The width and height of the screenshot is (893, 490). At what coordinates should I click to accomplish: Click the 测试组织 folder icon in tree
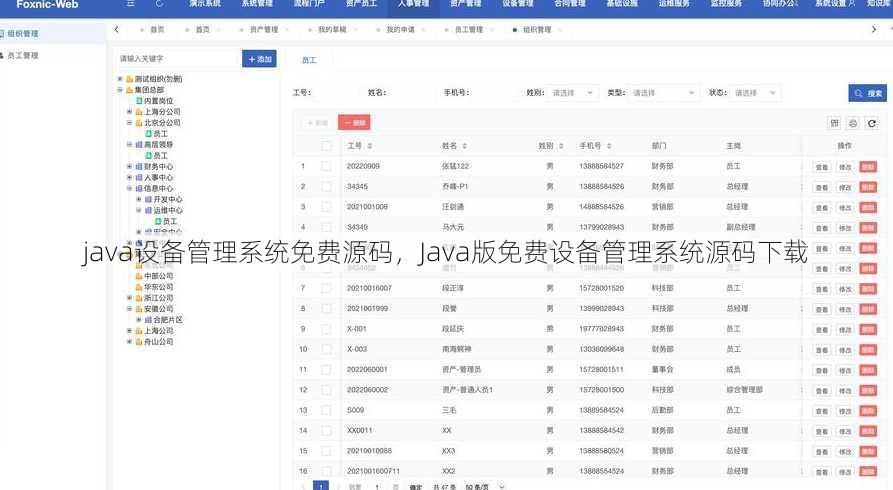pos(129,79)
